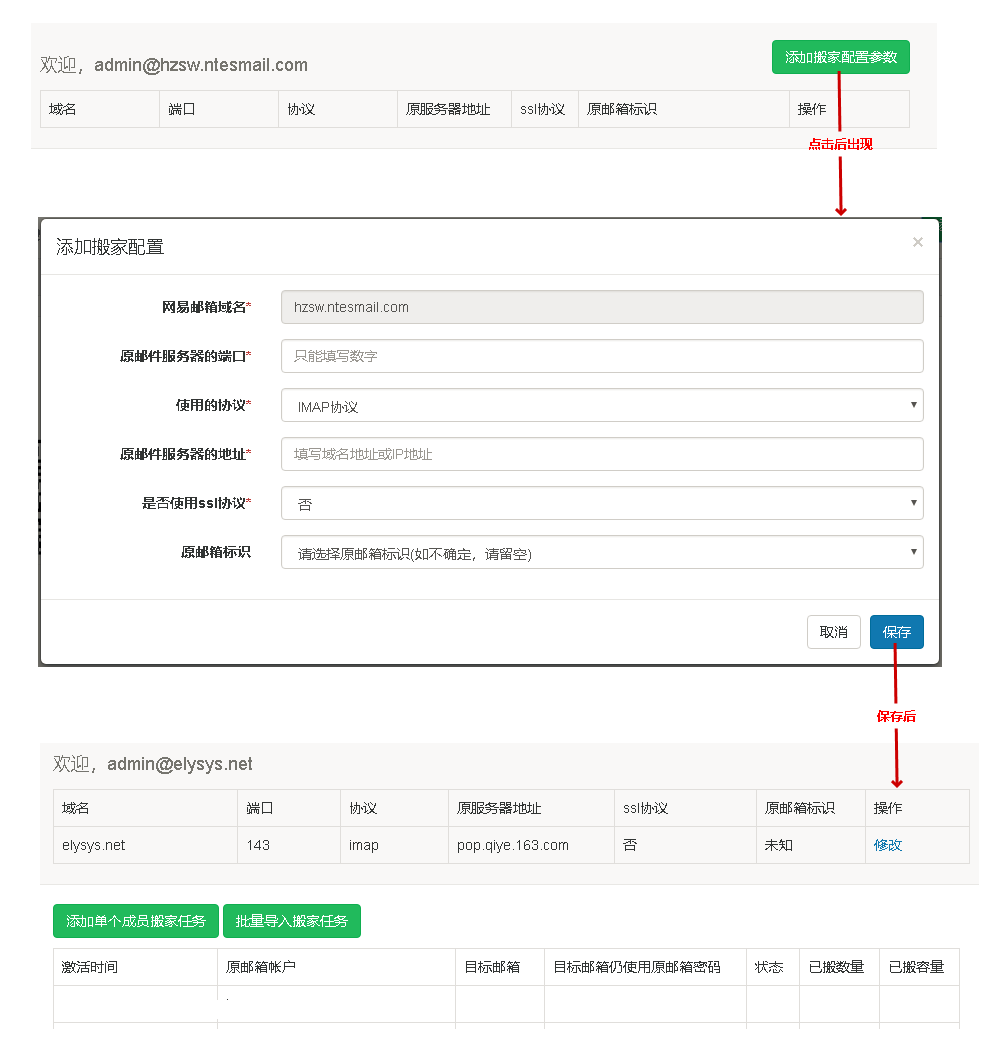This screenshot has width=1001, height=1057.
Task: Click the 取消 button in the dialog
Action: [x=833, y=631]
